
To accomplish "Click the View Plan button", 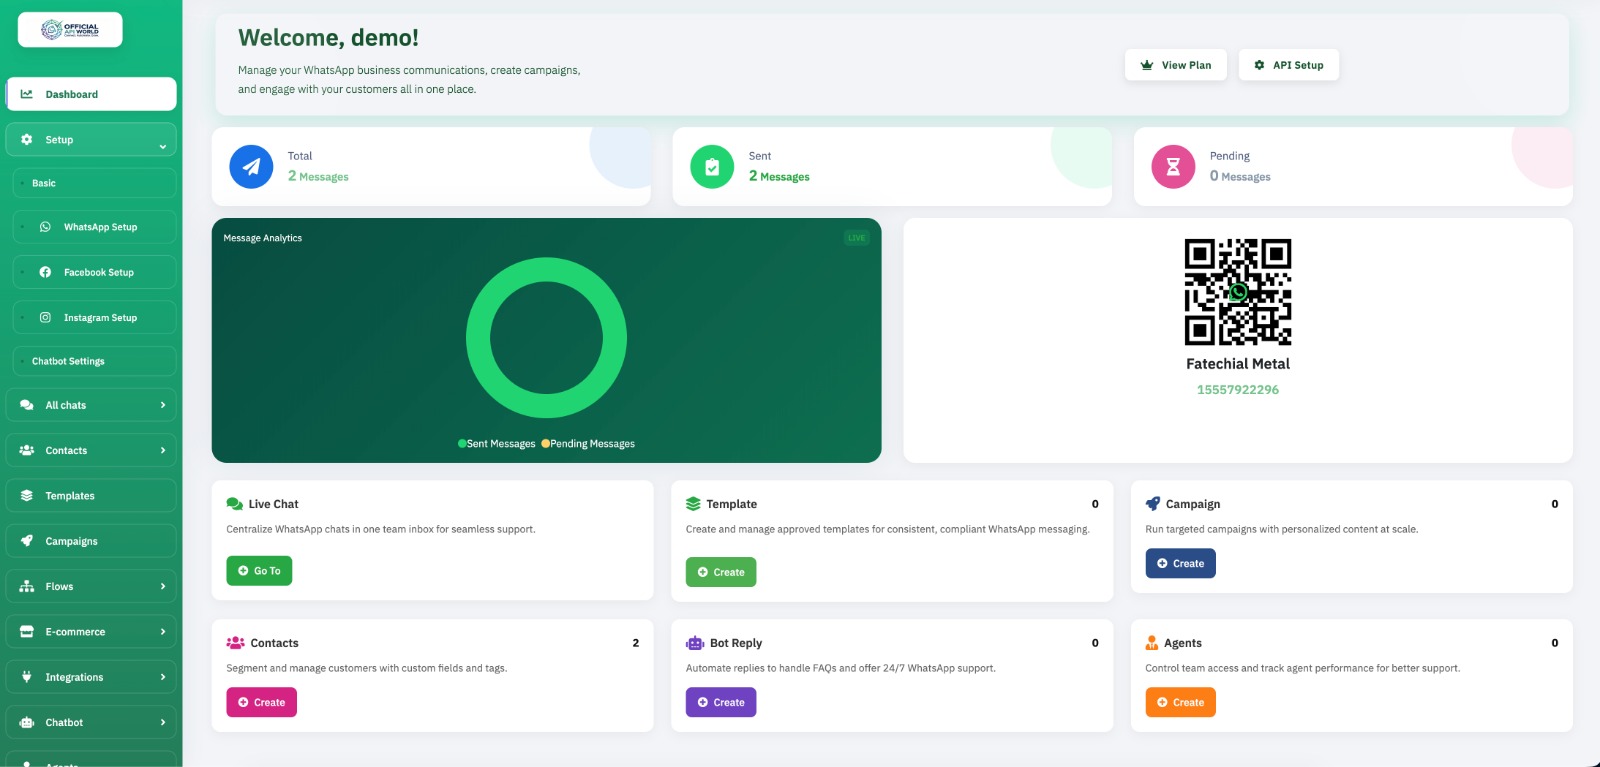I will (1176, 65).
